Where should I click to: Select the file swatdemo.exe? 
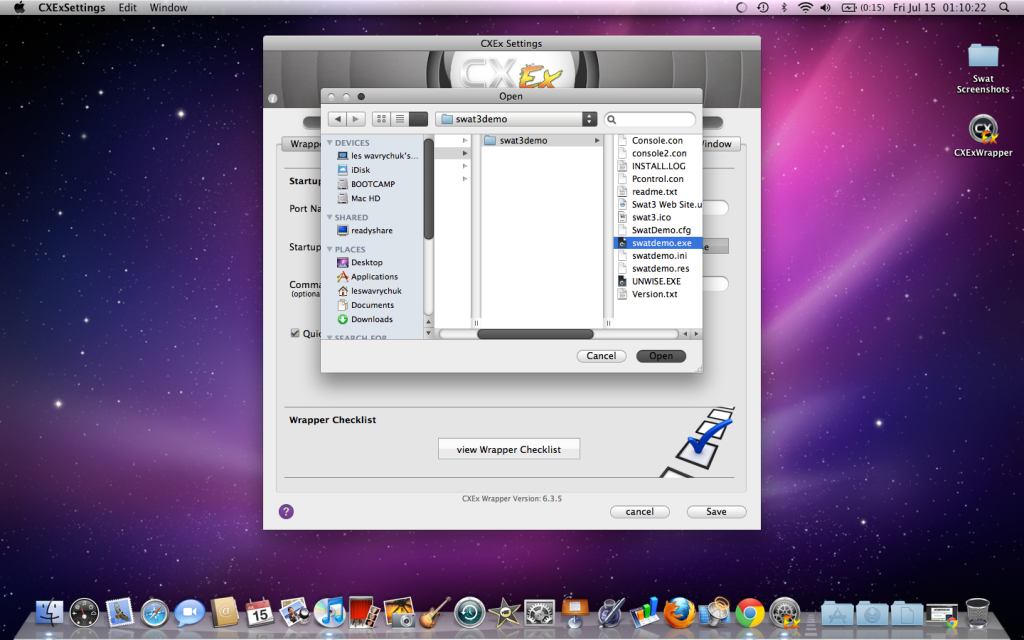click(x=658, y=243)
